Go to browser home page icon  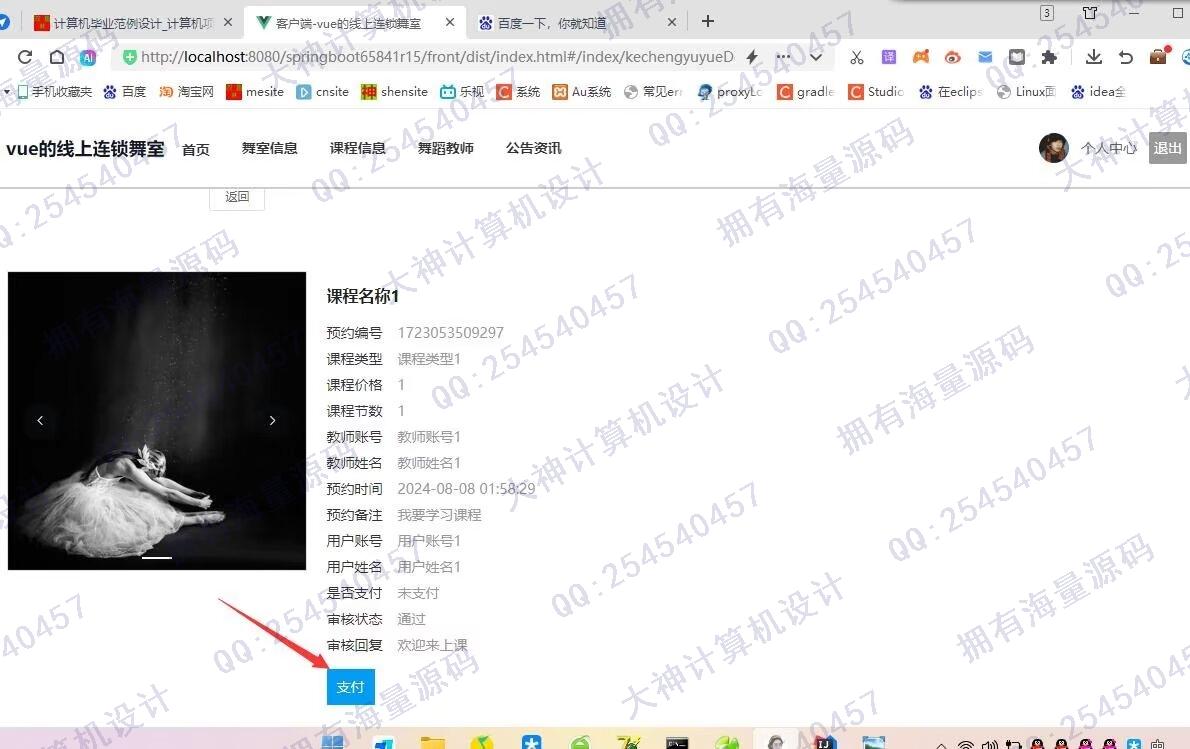point(57,57)
